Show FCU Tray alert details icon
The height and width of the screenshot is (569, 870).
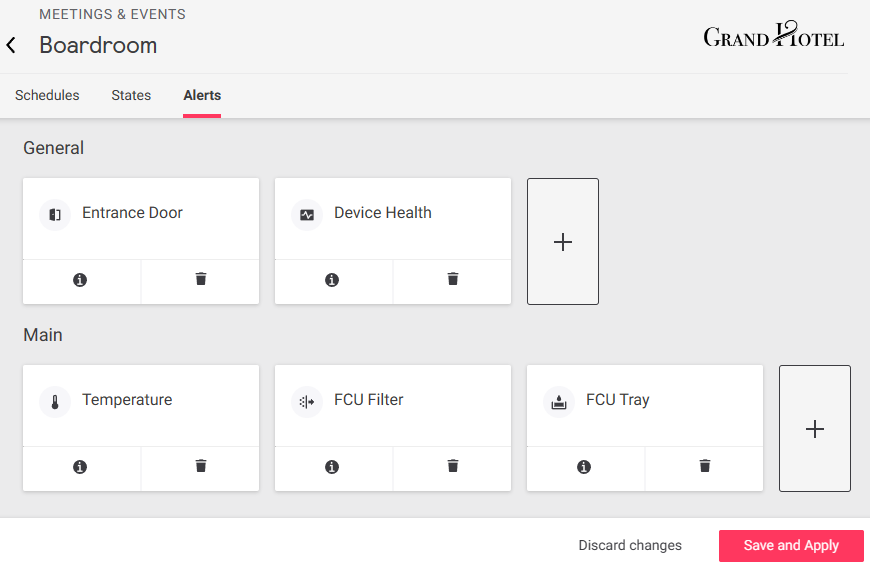(x=584, y=467)
